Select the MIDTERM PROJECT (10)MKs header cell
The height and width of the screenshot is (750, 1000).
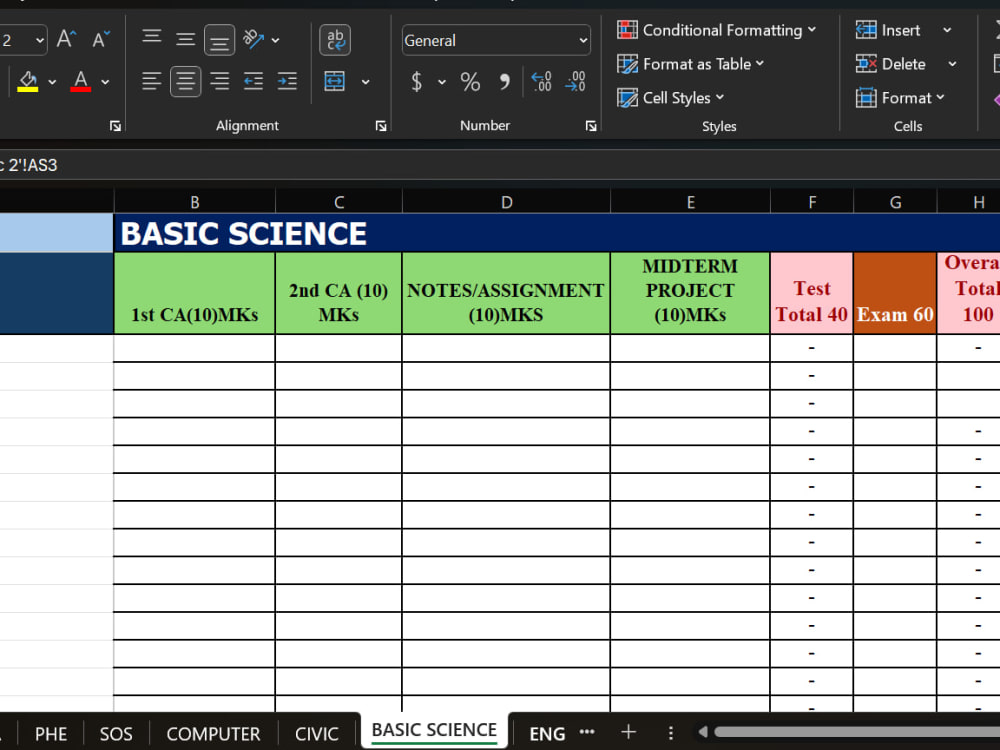(x=690, y=293)
